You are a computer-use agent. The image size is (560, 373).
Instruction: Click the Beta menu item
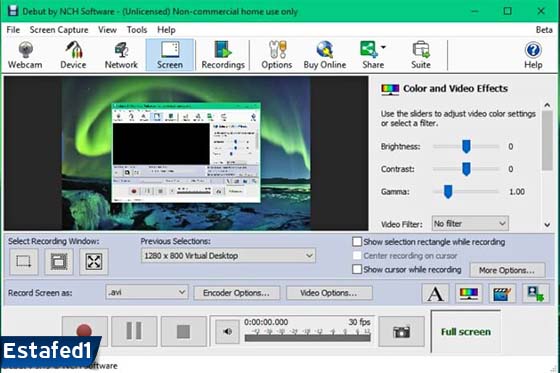point(544,30)
